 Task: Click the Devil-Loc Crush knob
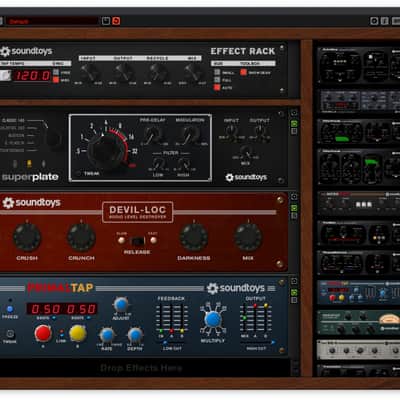click(x=27, y=237)
